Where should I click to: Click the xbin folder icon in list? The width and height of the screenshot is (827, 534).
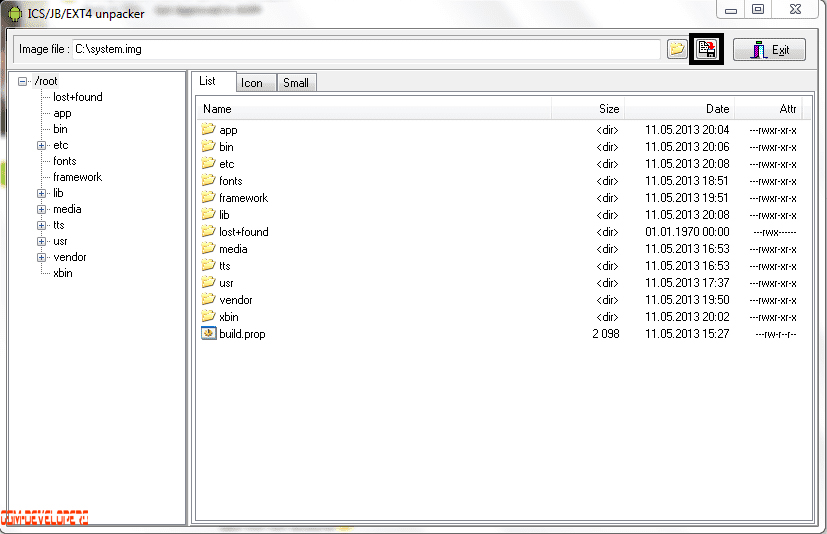click(208, 316)
